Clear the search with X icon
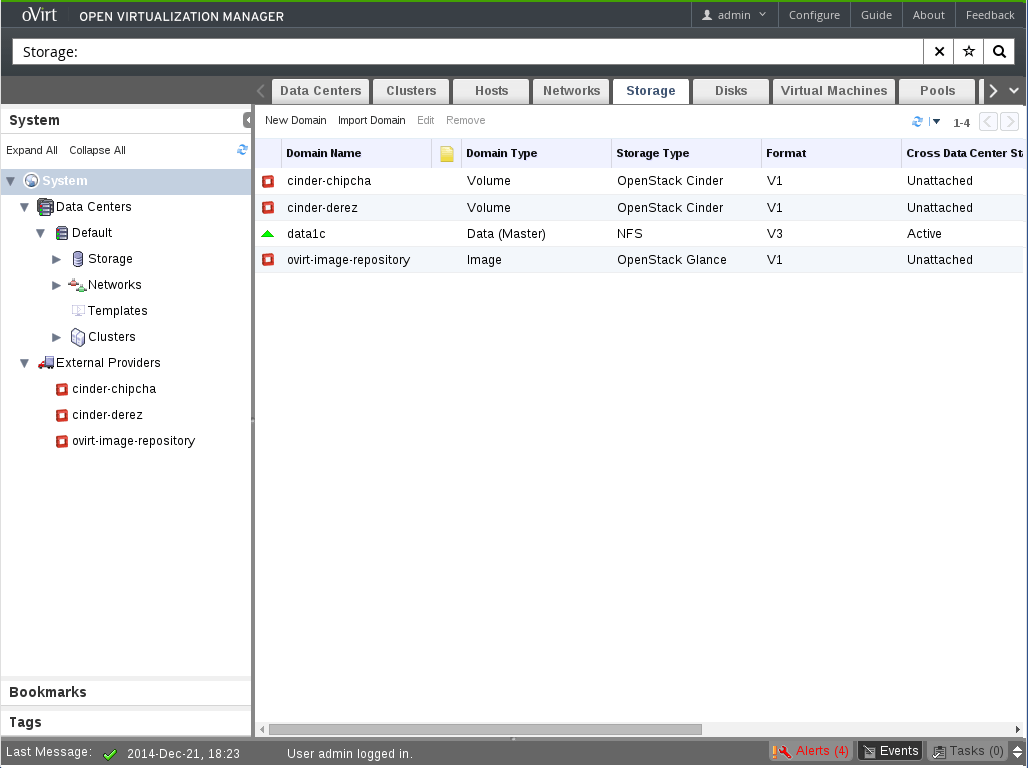 pyautogui.click(x=938, y=52)
